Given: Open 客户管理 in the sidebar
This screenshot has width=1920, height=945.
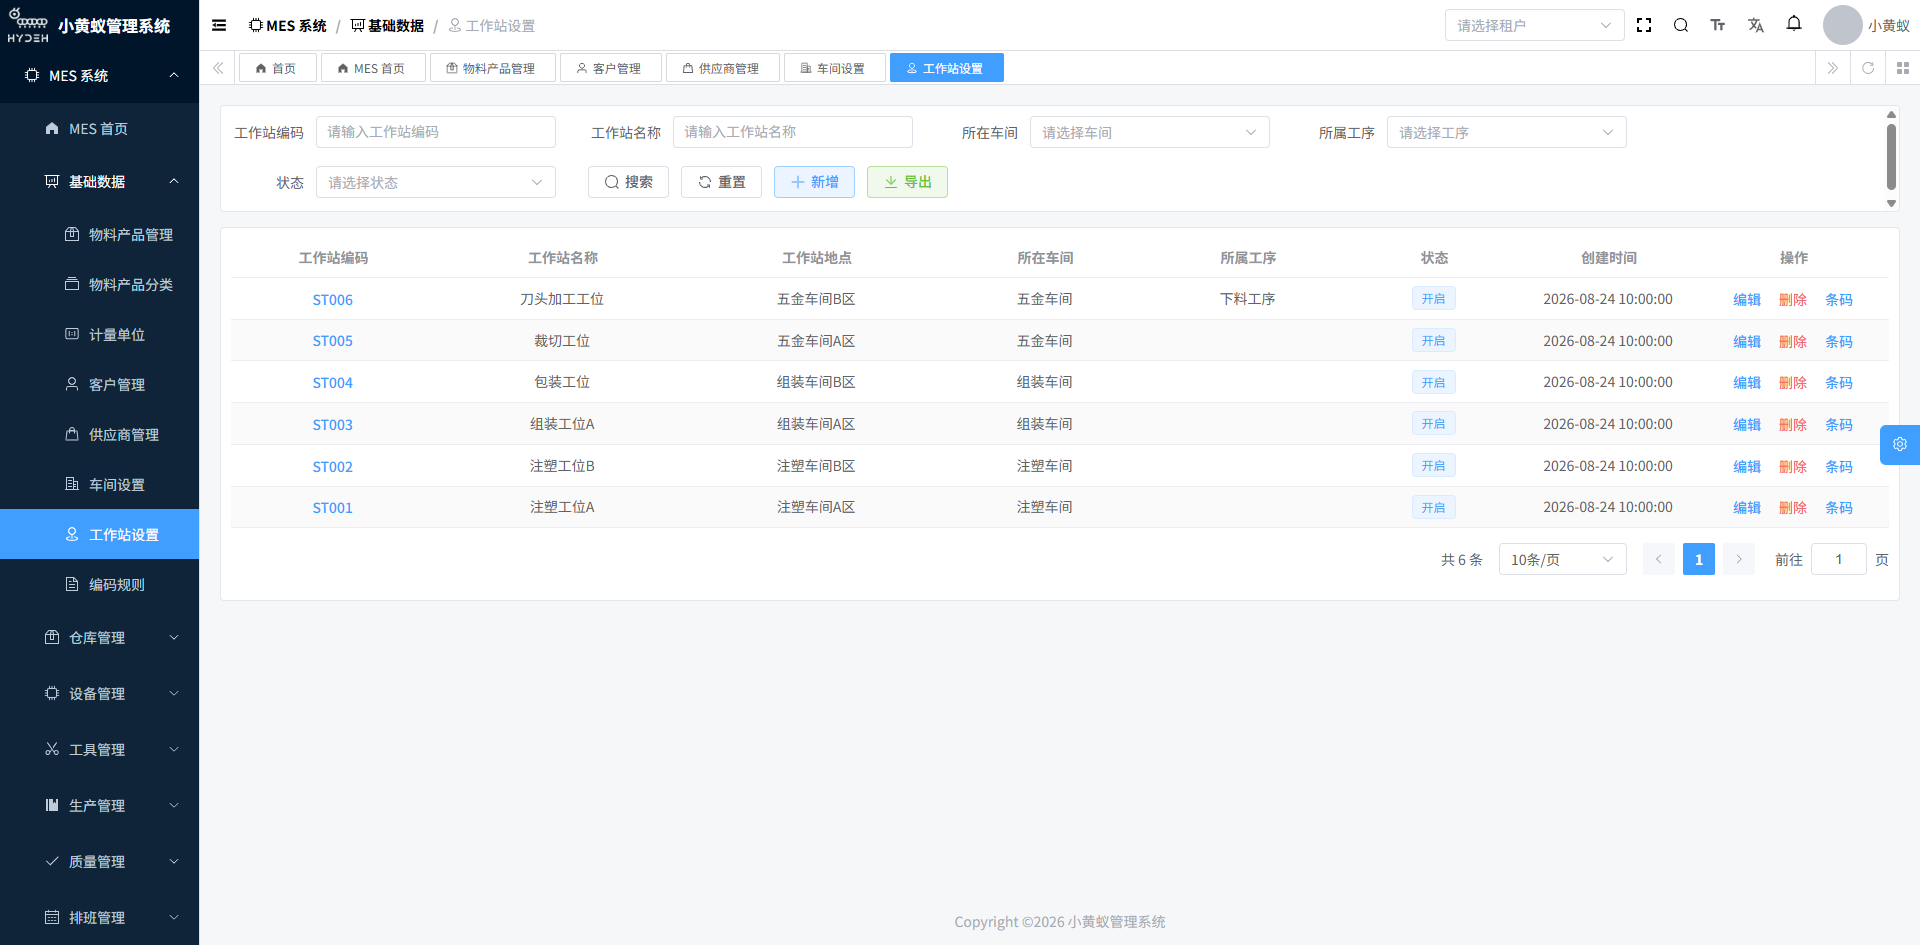Looking at the screenshot, I should pyautogui.click(x=100, y=384).
